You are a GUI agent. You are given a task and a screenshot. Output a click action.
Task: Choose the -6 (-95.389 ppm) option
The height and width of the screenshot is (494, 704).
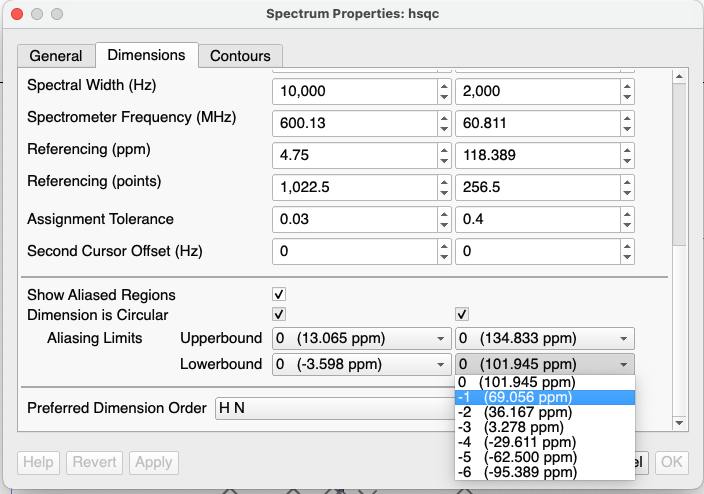coord(545,472)
